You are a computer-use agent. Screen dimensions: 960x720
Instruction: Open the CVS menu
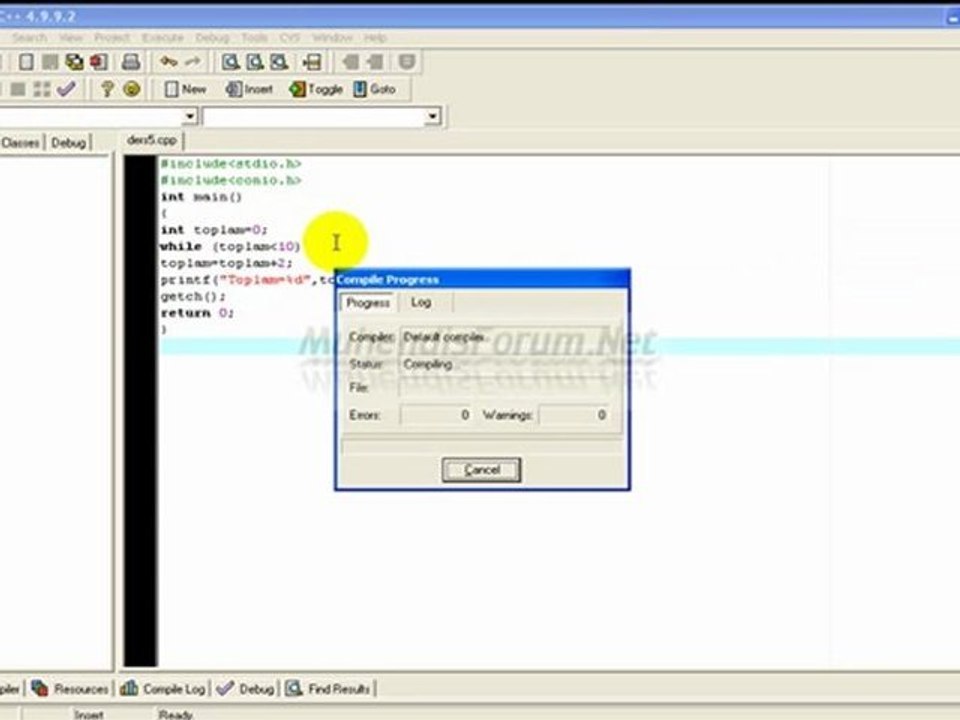coord(290,38)
